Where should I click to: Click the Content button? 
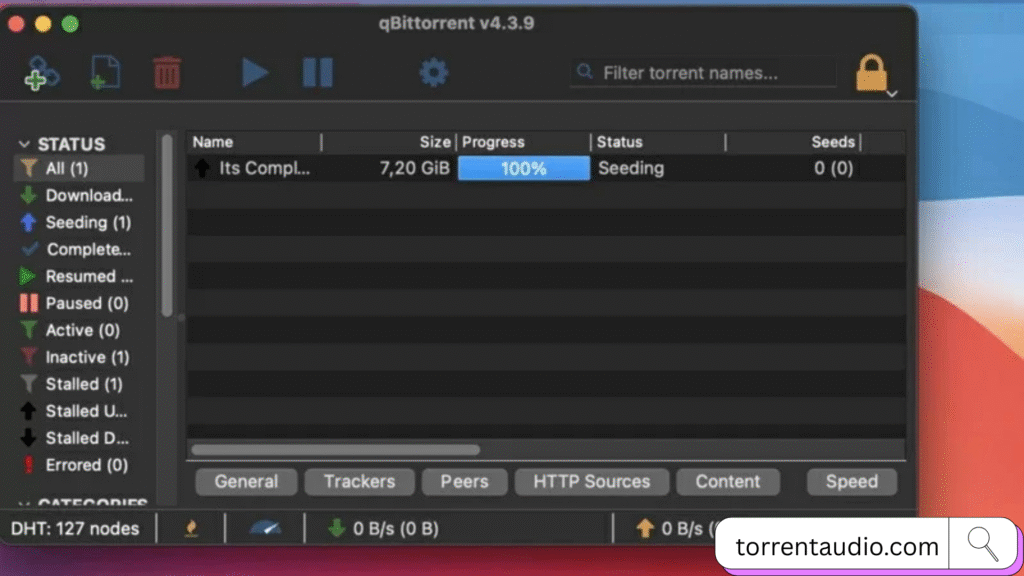click(x=727, y=481)
